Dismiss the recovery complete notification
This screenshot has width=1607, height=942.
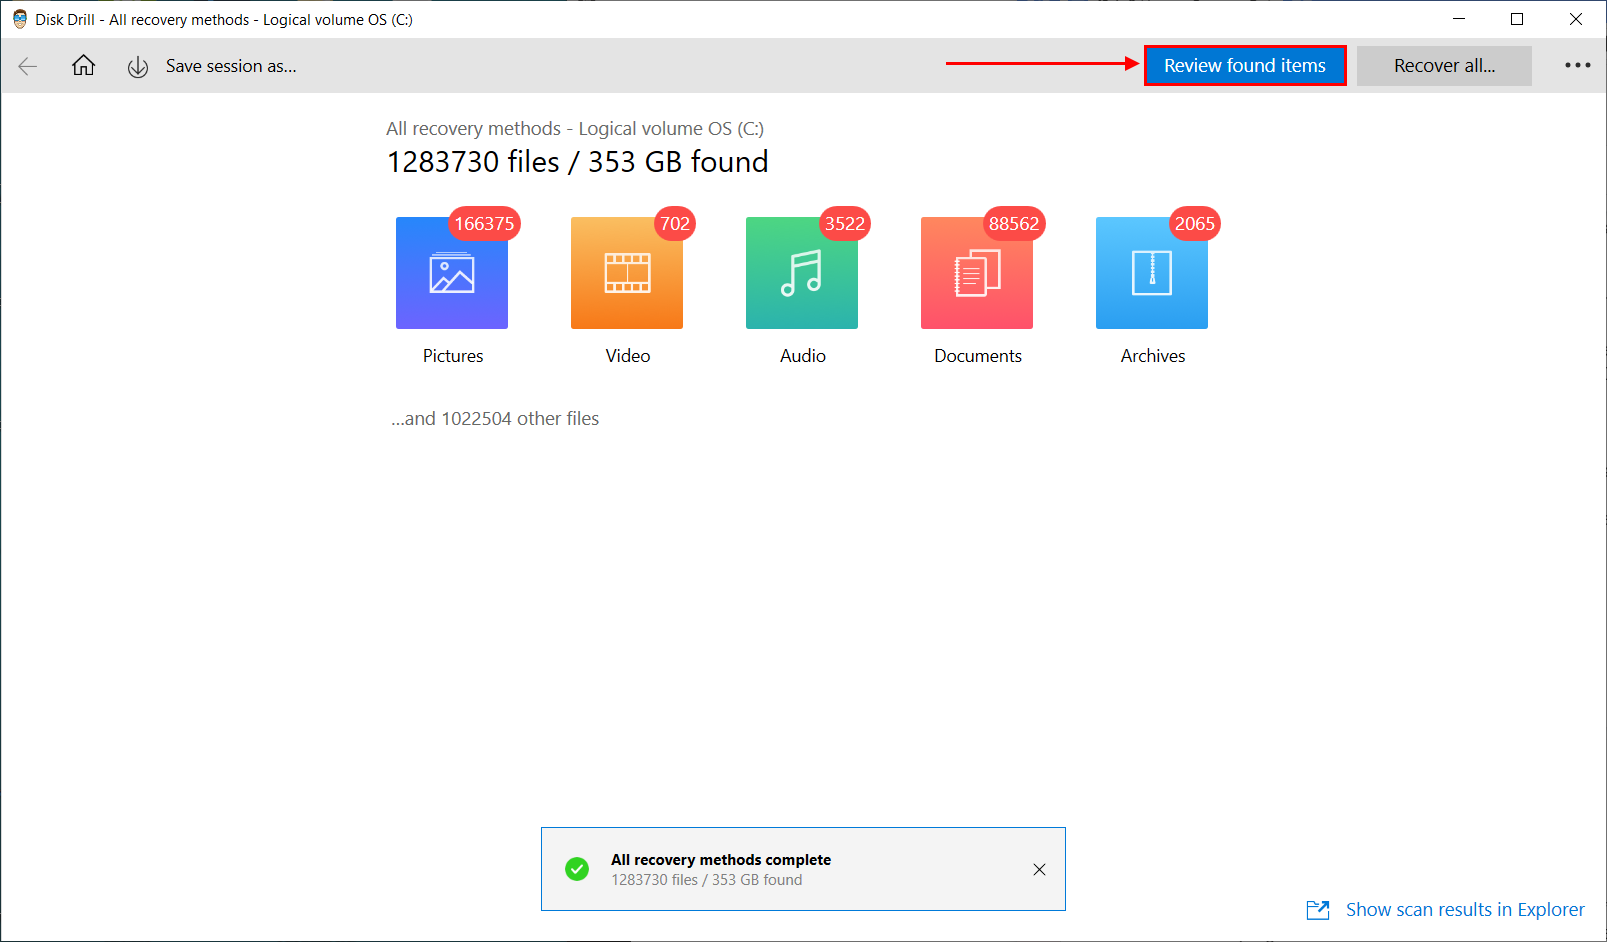coord(1040,869)
